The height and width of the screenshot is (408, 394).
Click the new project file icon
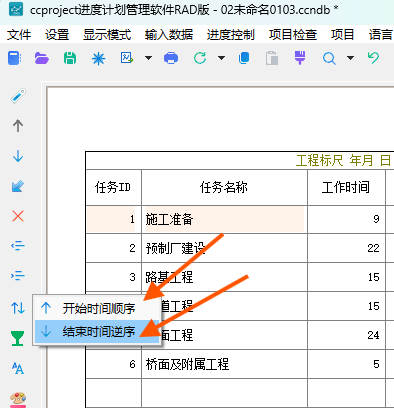click(x=14, y=58)
